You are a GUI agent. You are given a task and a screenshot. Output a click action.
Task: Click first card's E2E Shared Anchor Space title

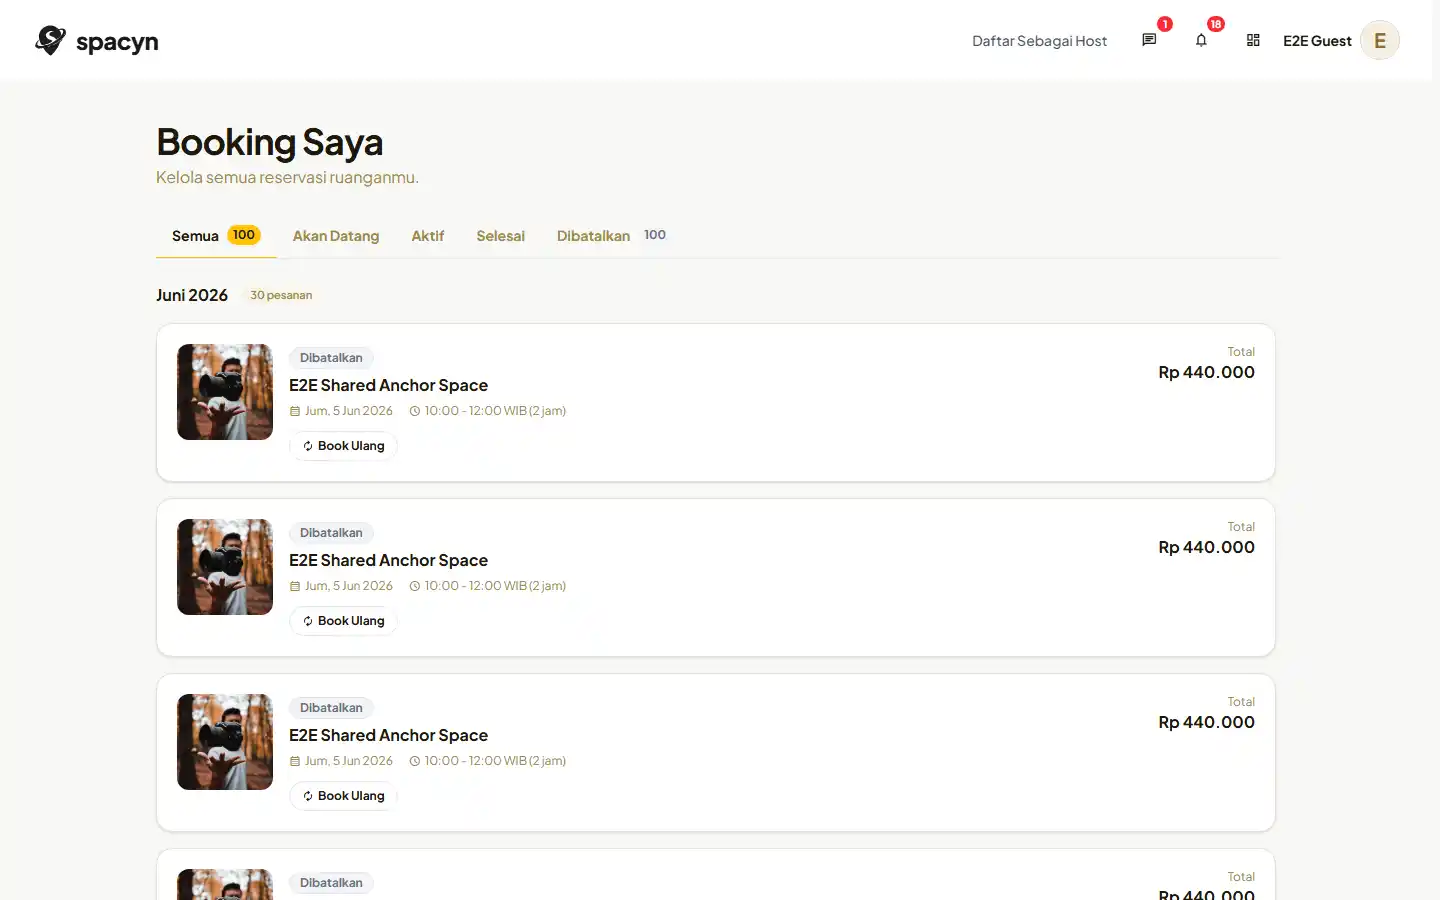click(388, 385)
